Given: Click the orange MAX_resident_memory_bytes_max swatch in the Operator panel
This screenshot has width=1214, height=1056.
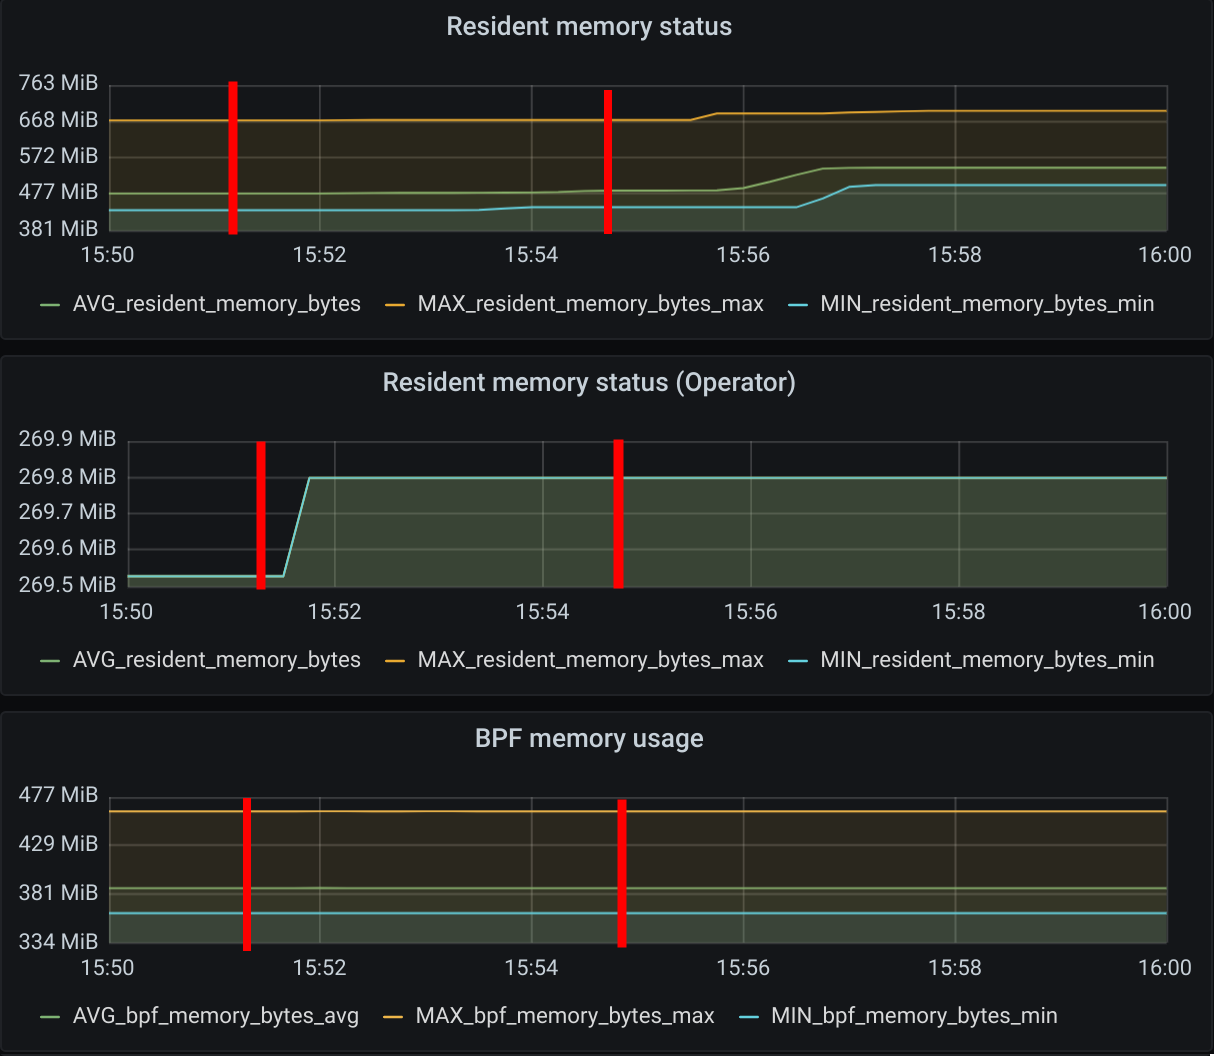Looking at the screenshot, I should tap(395, 661).
